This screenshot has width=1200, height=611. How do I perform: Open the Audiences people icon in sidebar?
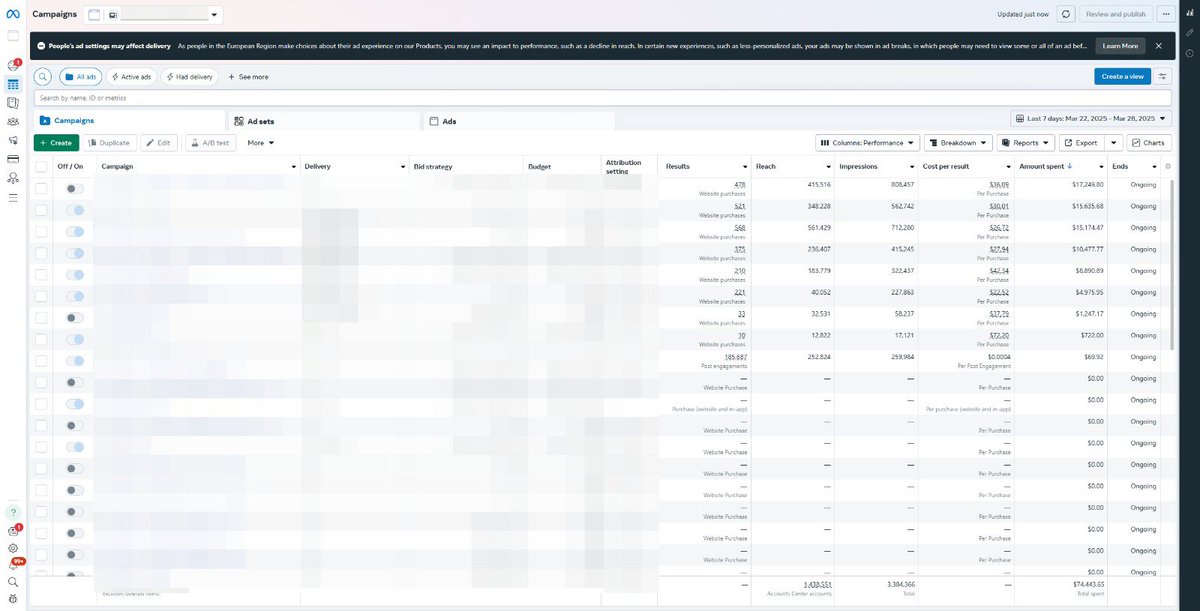(13, 121)
